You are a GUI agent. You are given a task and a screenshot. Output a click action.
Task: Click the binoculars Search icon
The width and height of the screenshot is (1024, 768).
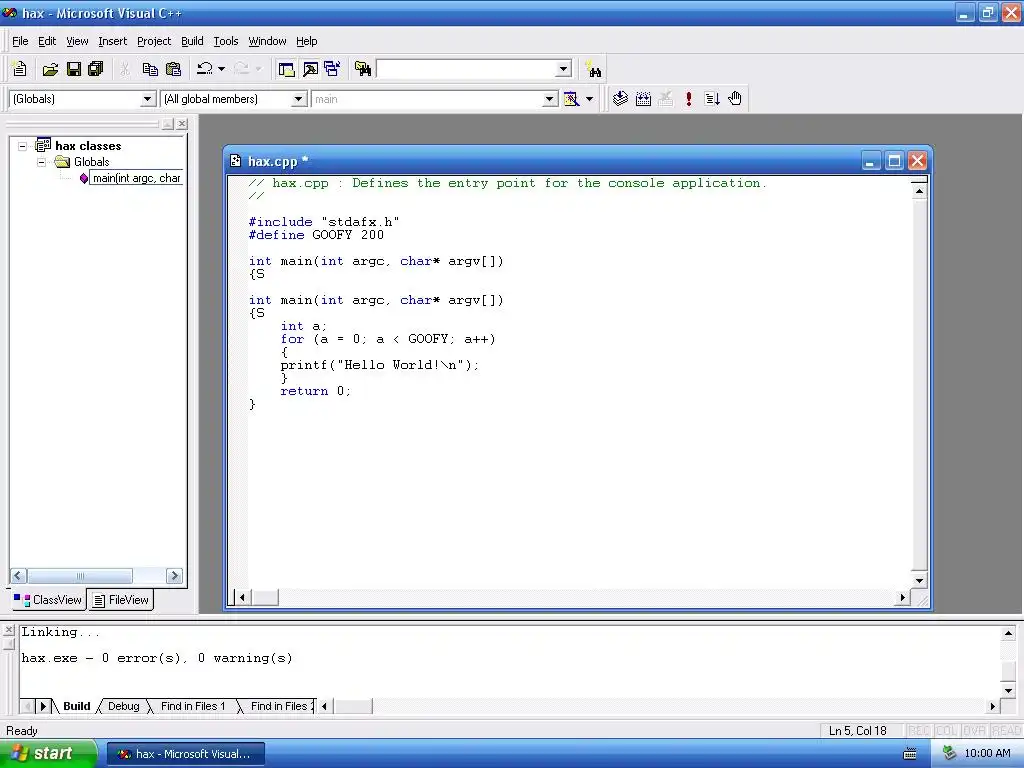tap(594, 69)
